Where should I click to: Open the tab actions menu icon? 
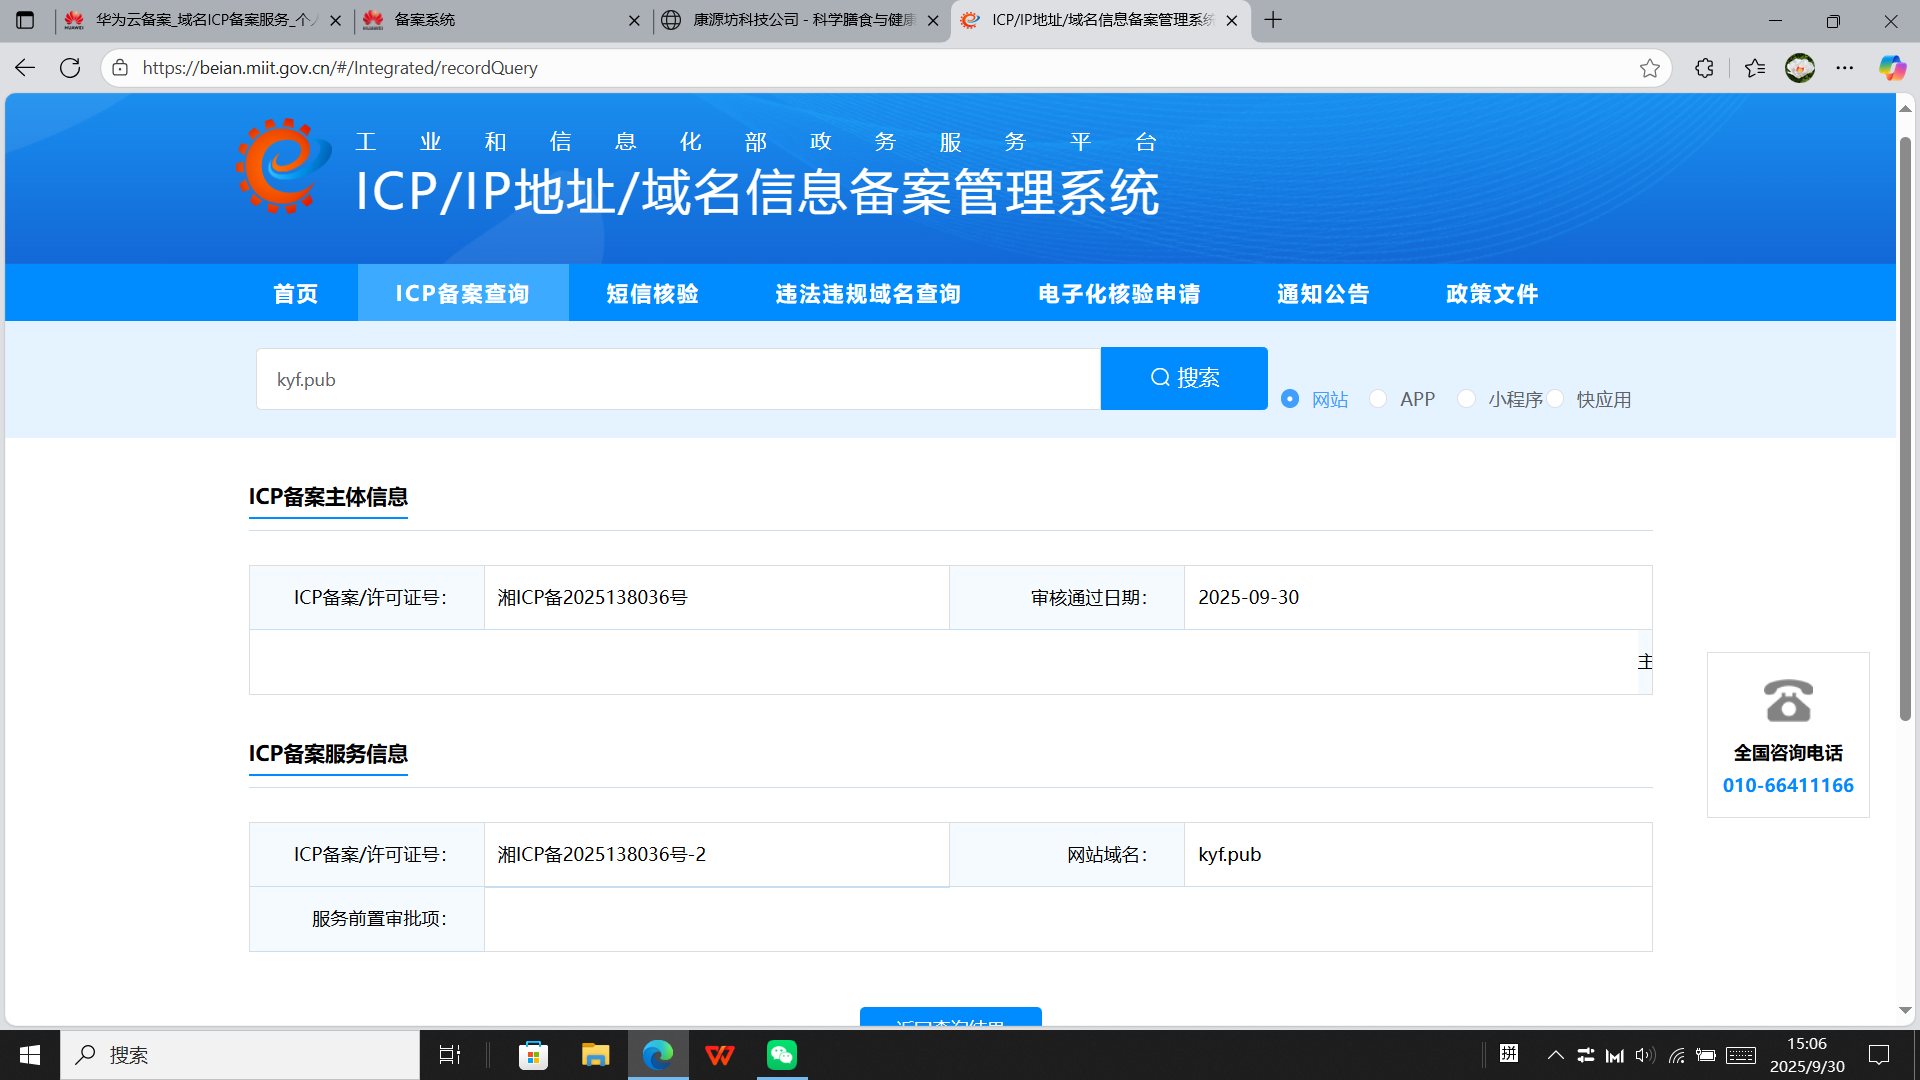click(x=25, y=20)
